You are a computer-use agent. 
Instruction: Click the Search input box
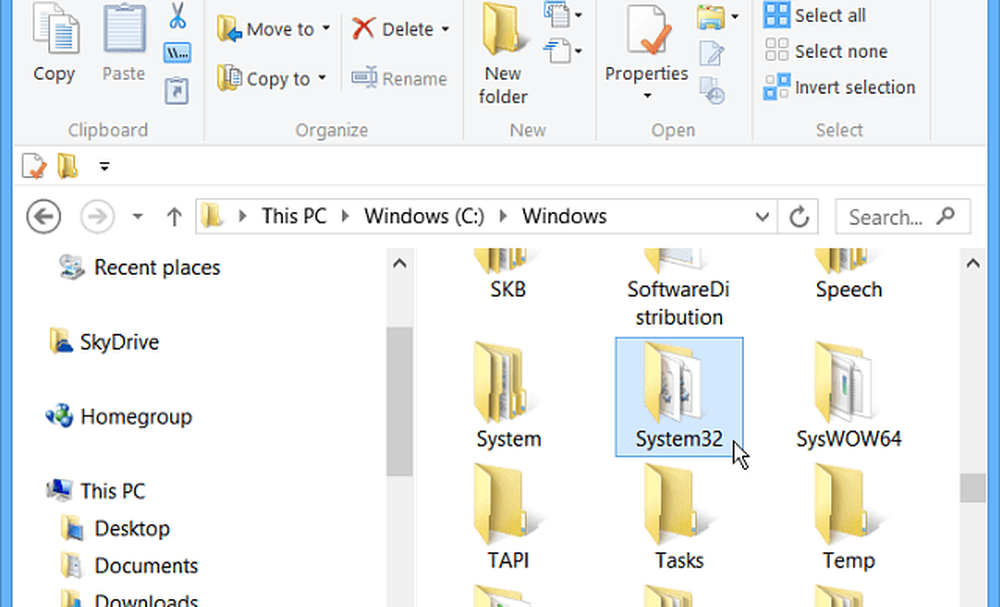[903, 217]
